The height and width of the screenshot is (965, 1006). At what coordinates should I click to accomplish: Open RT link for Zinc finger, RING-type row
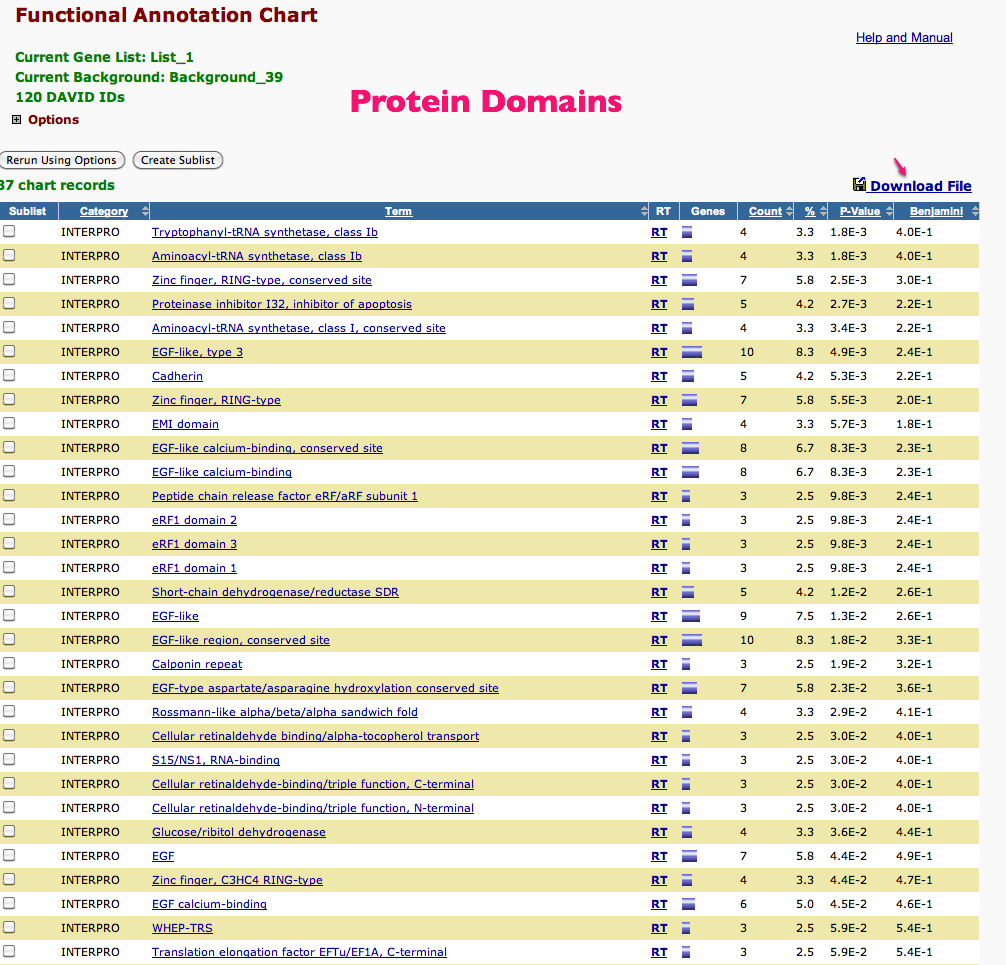coord(659,400)
